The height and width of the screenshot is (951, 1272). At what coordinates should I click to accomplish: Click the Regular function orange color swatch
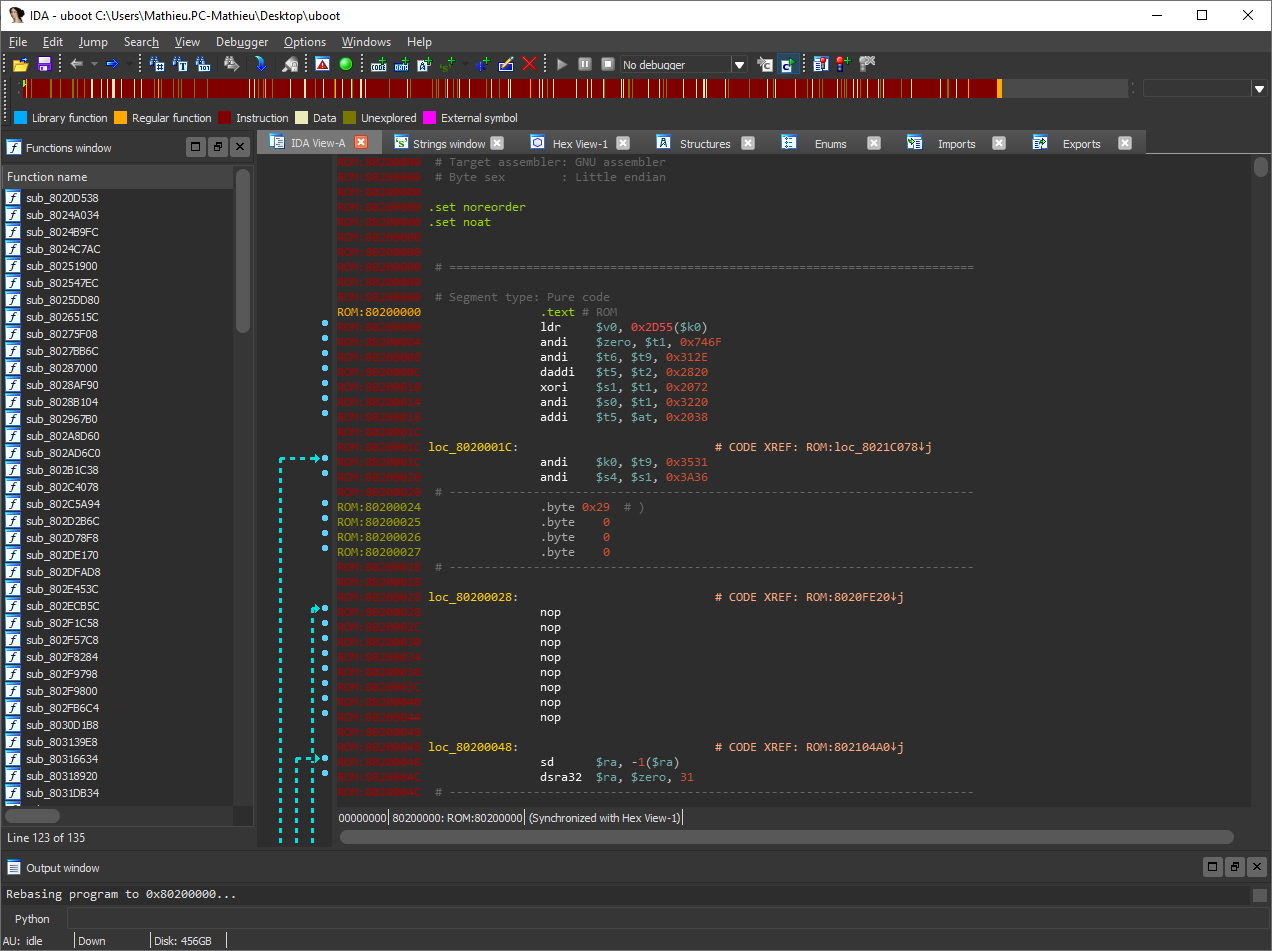coord(120,118)
